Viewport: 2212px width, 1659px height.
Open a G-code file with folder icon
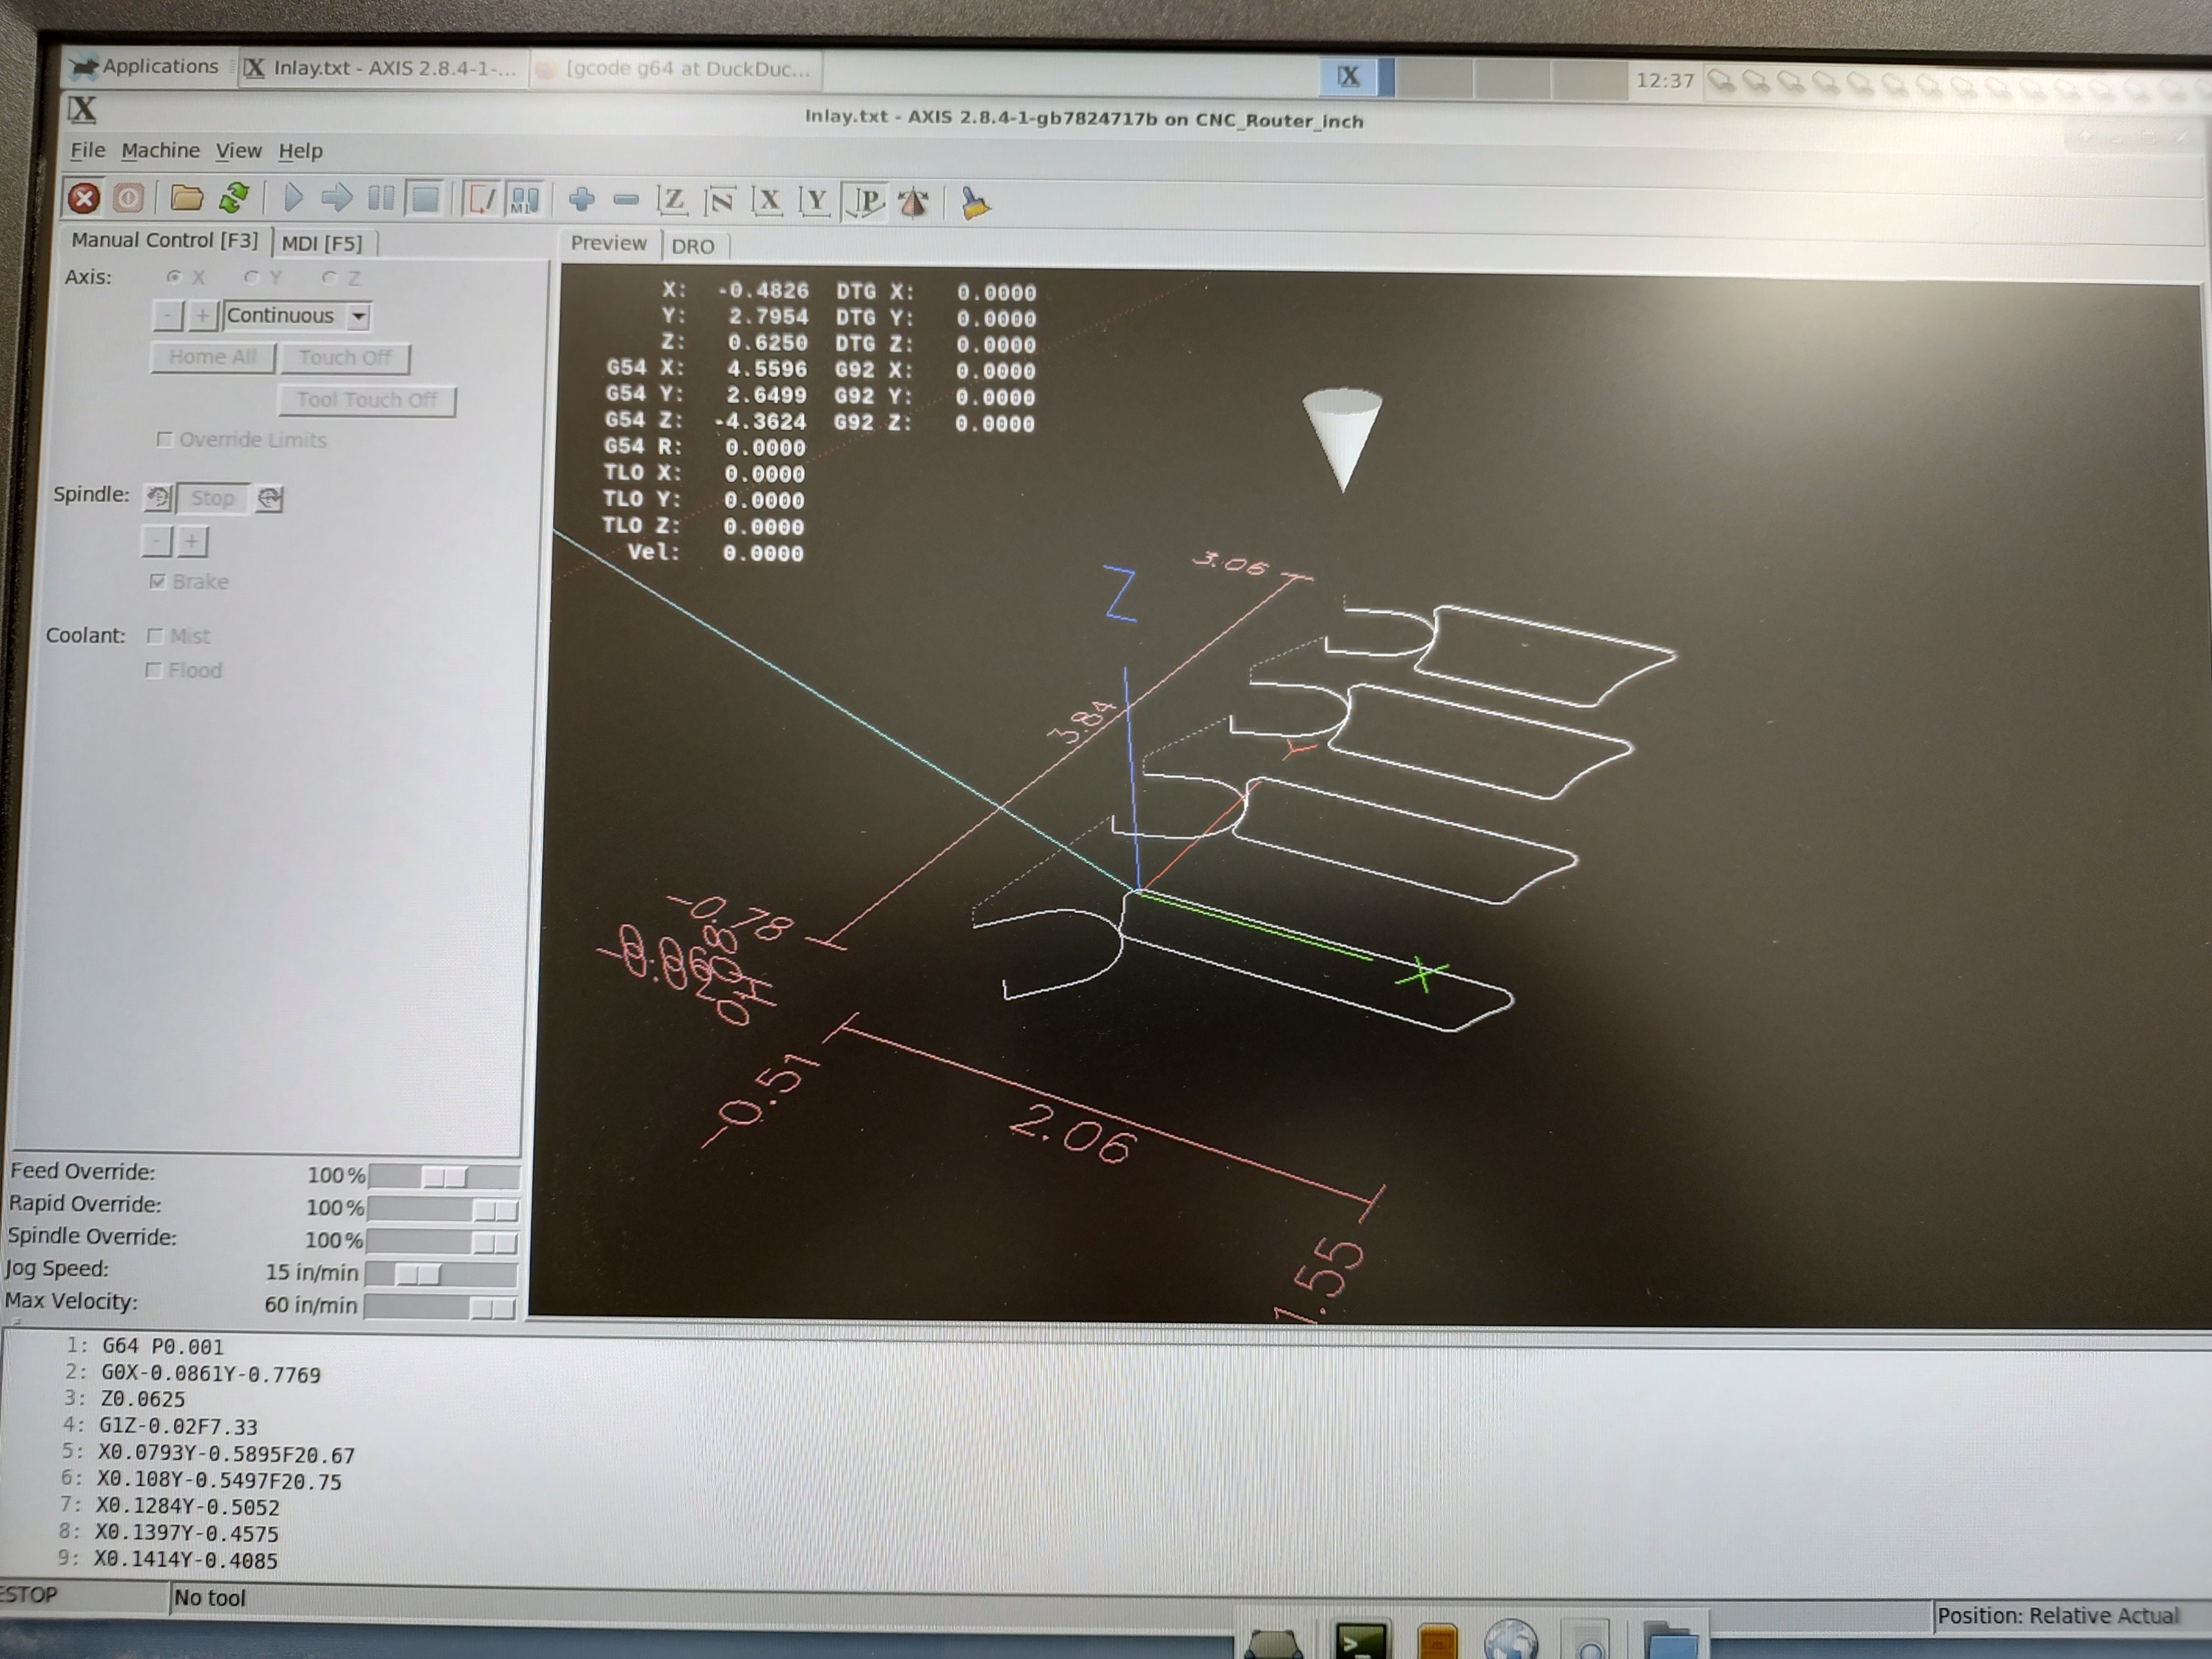(186, 198)
